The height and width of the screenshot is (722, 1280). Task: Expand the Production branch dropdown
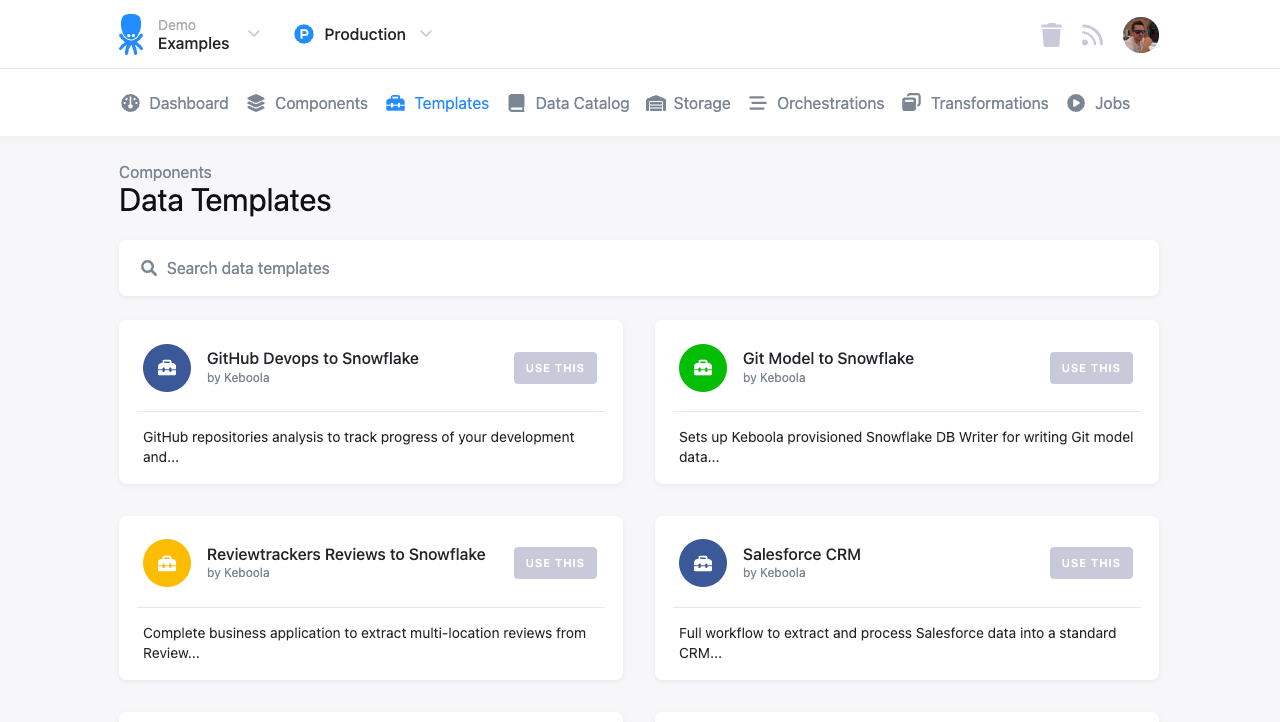click(x=426, y=34)
